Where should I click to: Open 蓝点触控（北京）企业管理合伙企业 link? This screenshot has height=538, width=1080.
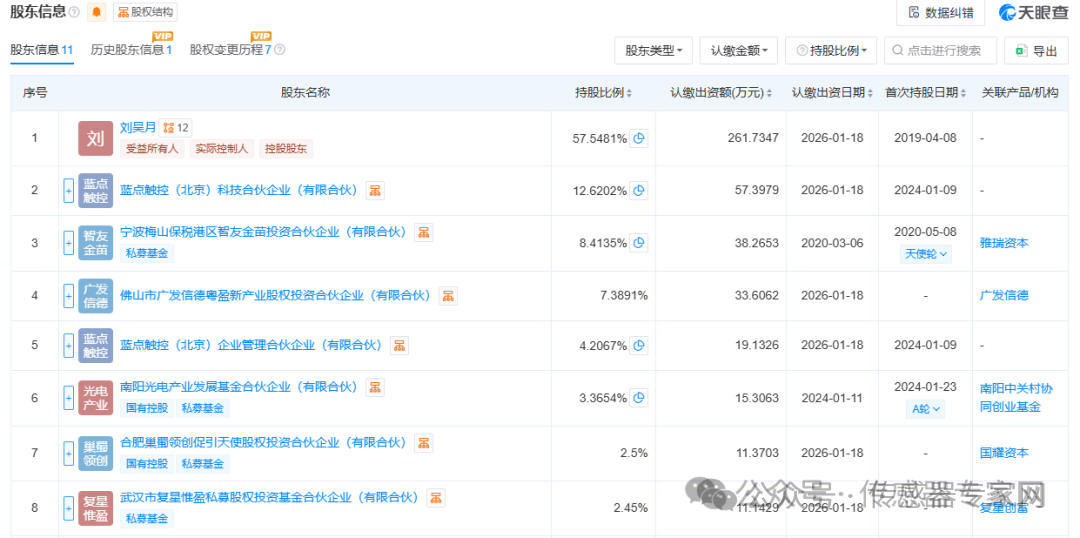pos(251,345)
